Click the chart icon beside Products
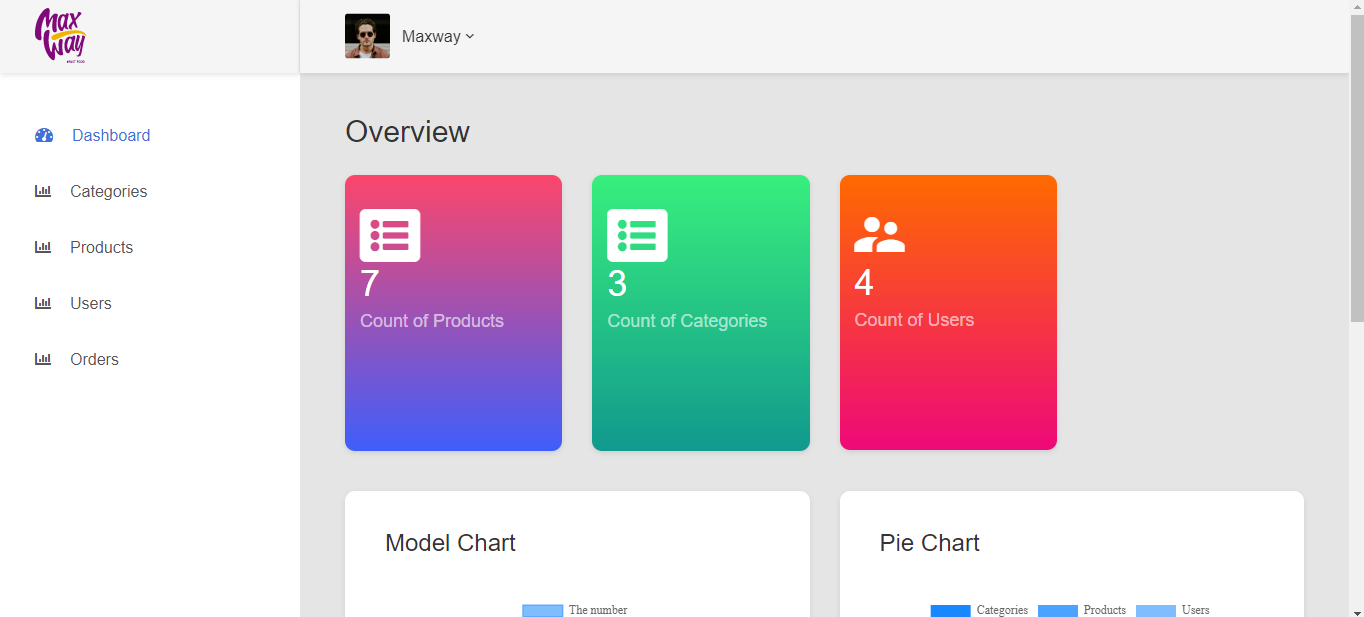Image resolution: width=1364 pixels, height=617 pixels. coord(43,247)
